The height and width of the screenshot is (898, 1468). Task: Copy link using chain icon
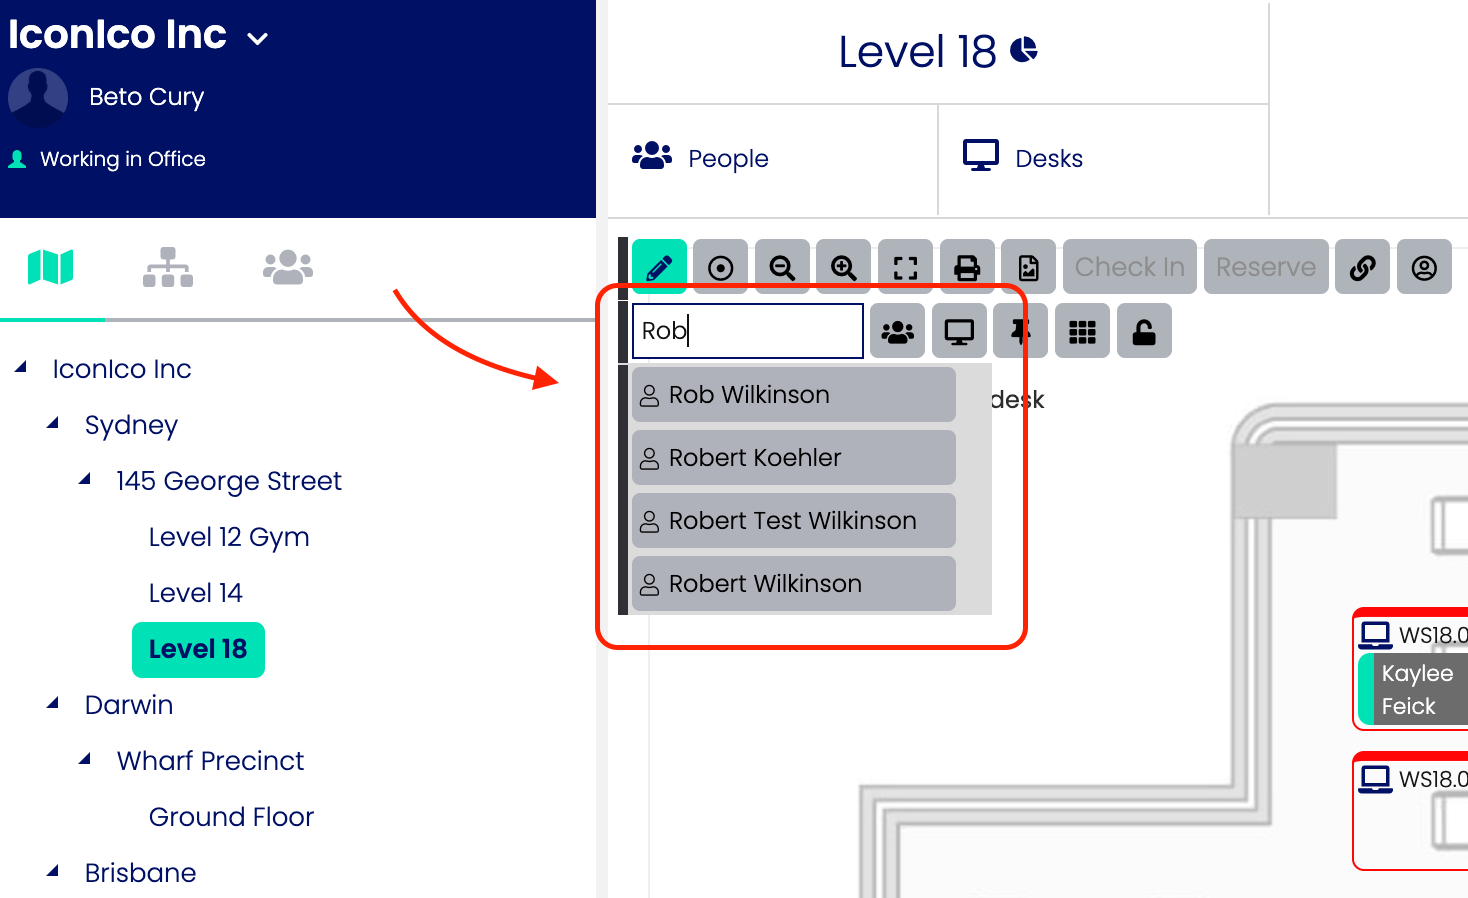point(1362,267)
